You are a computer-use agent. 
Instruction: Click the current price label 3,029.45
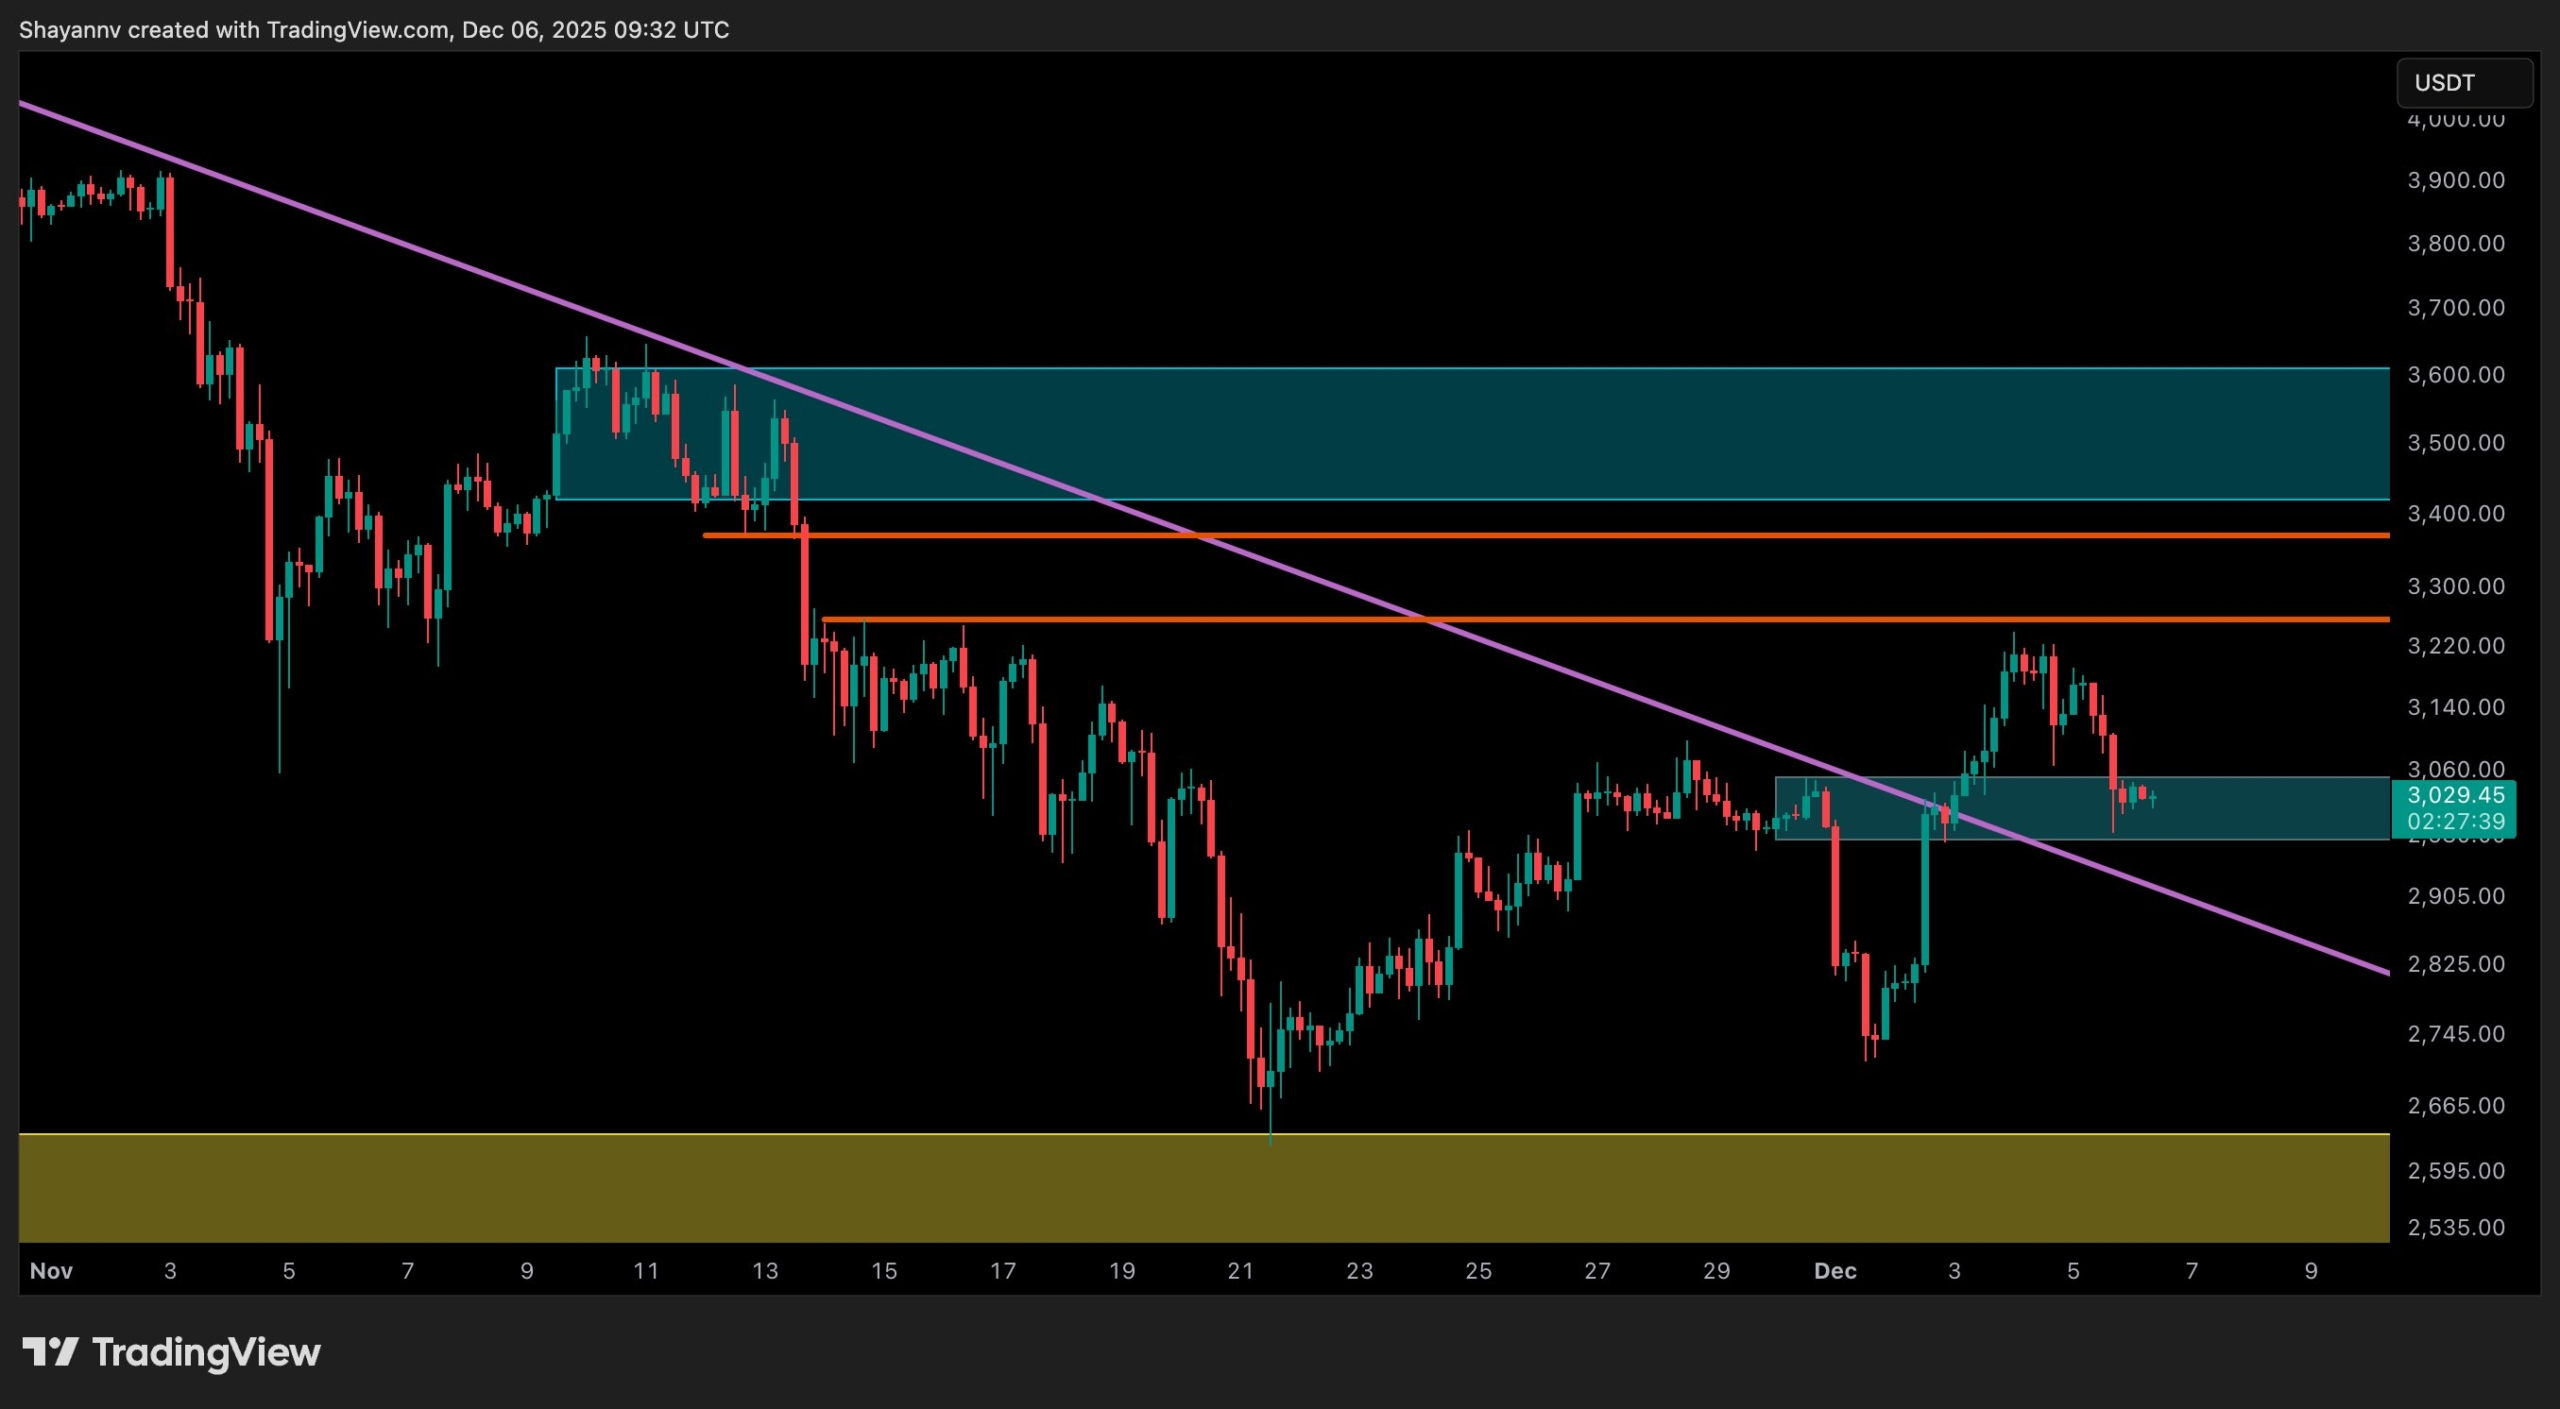2455,795
